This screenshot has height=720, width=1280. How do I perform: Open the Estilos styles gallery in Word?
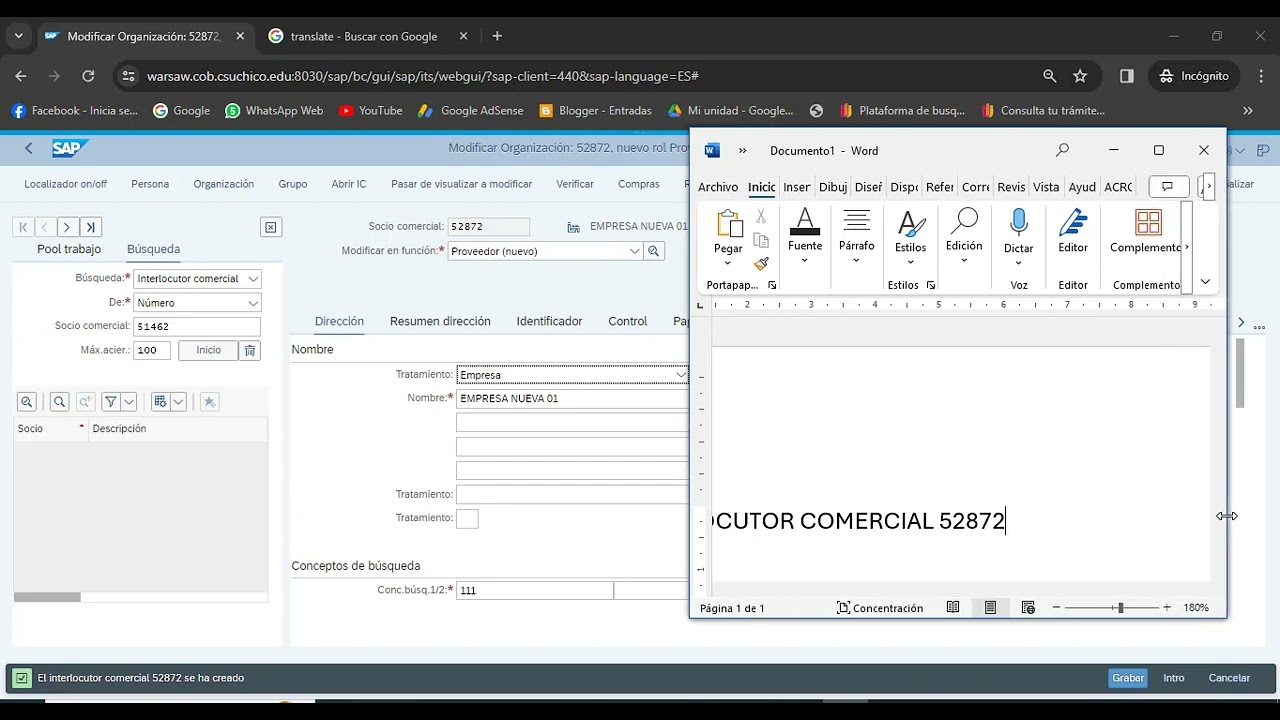coord(910,236)
